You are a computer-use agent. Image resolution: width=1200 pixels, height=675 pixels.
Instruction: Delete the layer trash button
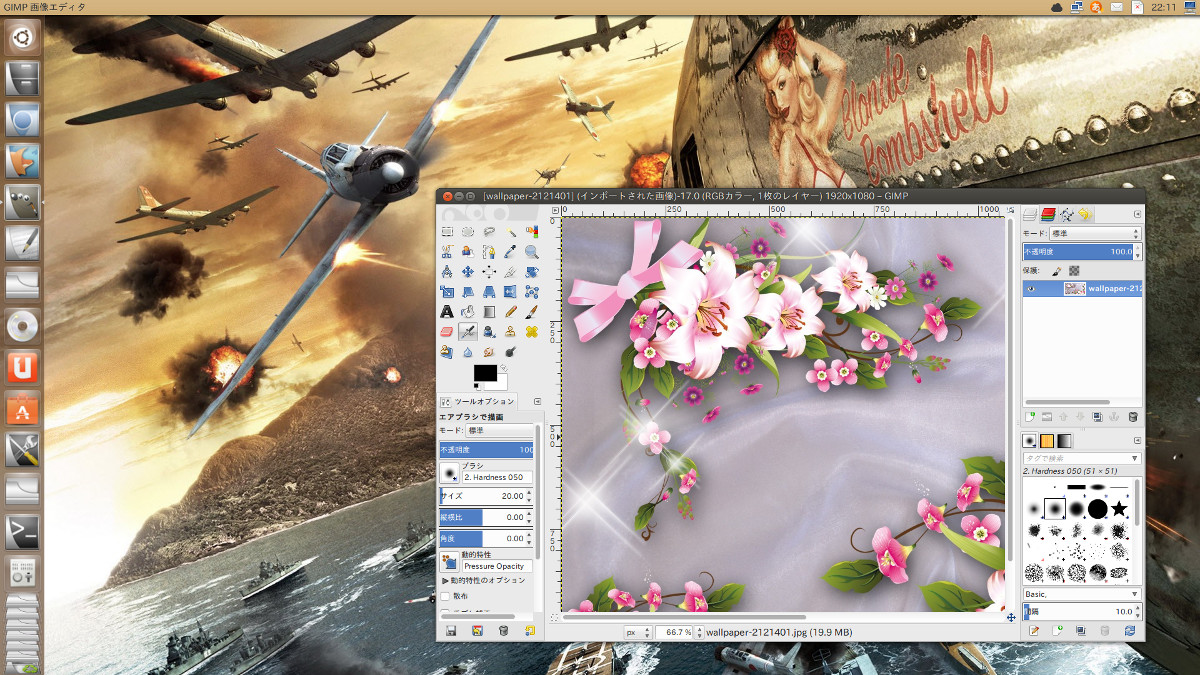[x=1133, y=416]
